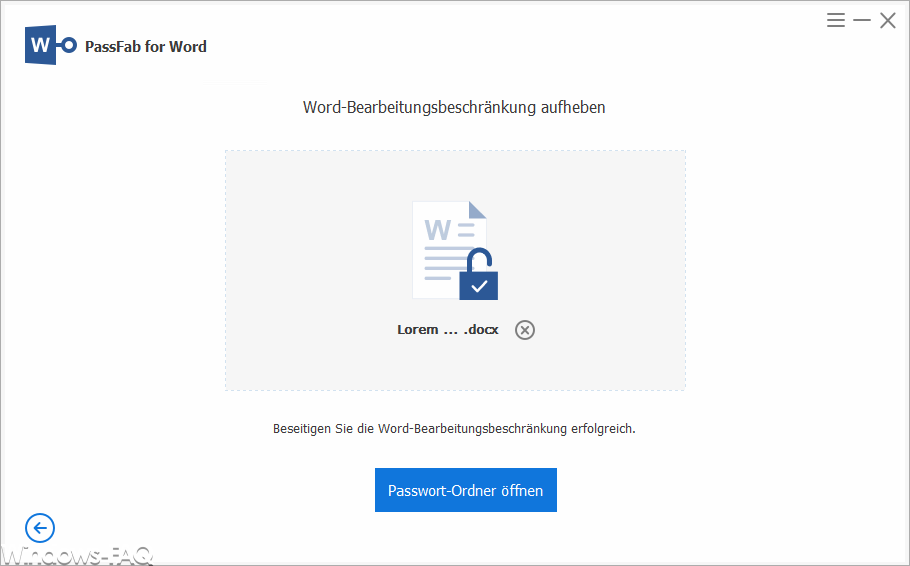
Task: Select the Lorem ... .docx file name
Action: tap(447, 330)
